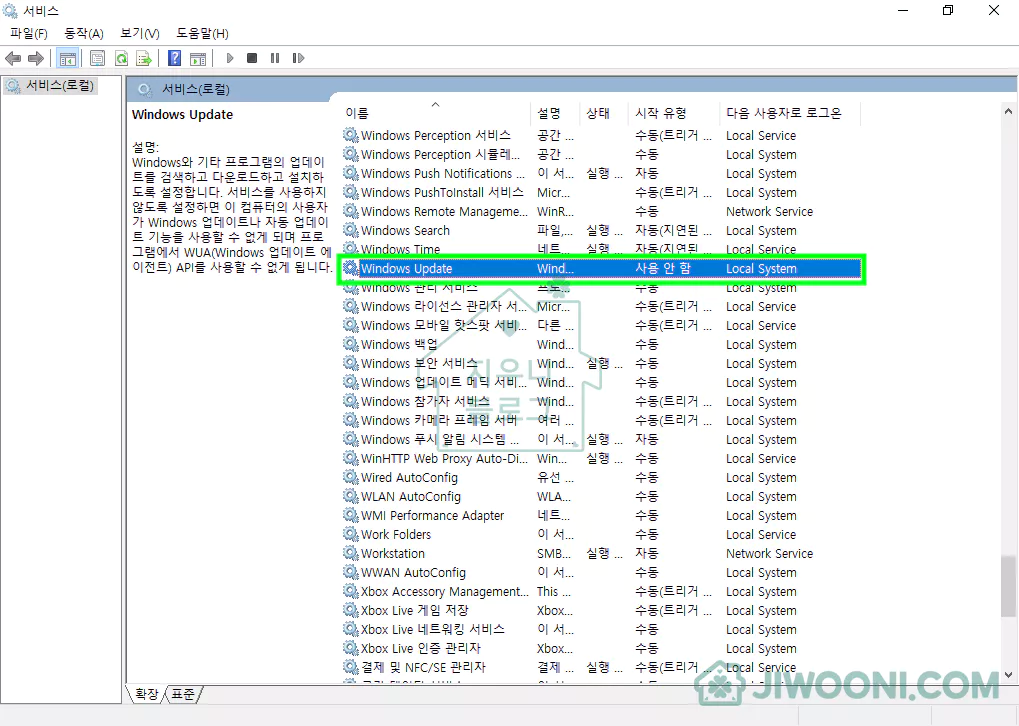The image size is (1019, 726).
Task: Click the vertical scrollbar thumb
Action: [x=1008, y=586]
